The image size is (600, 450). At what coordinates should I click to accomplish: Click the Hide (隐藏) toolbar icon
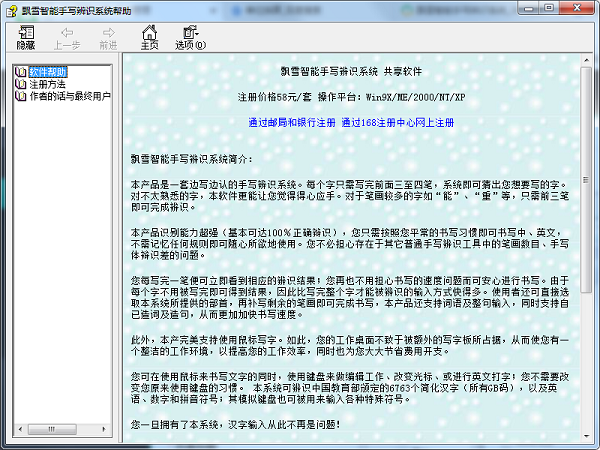26,38
